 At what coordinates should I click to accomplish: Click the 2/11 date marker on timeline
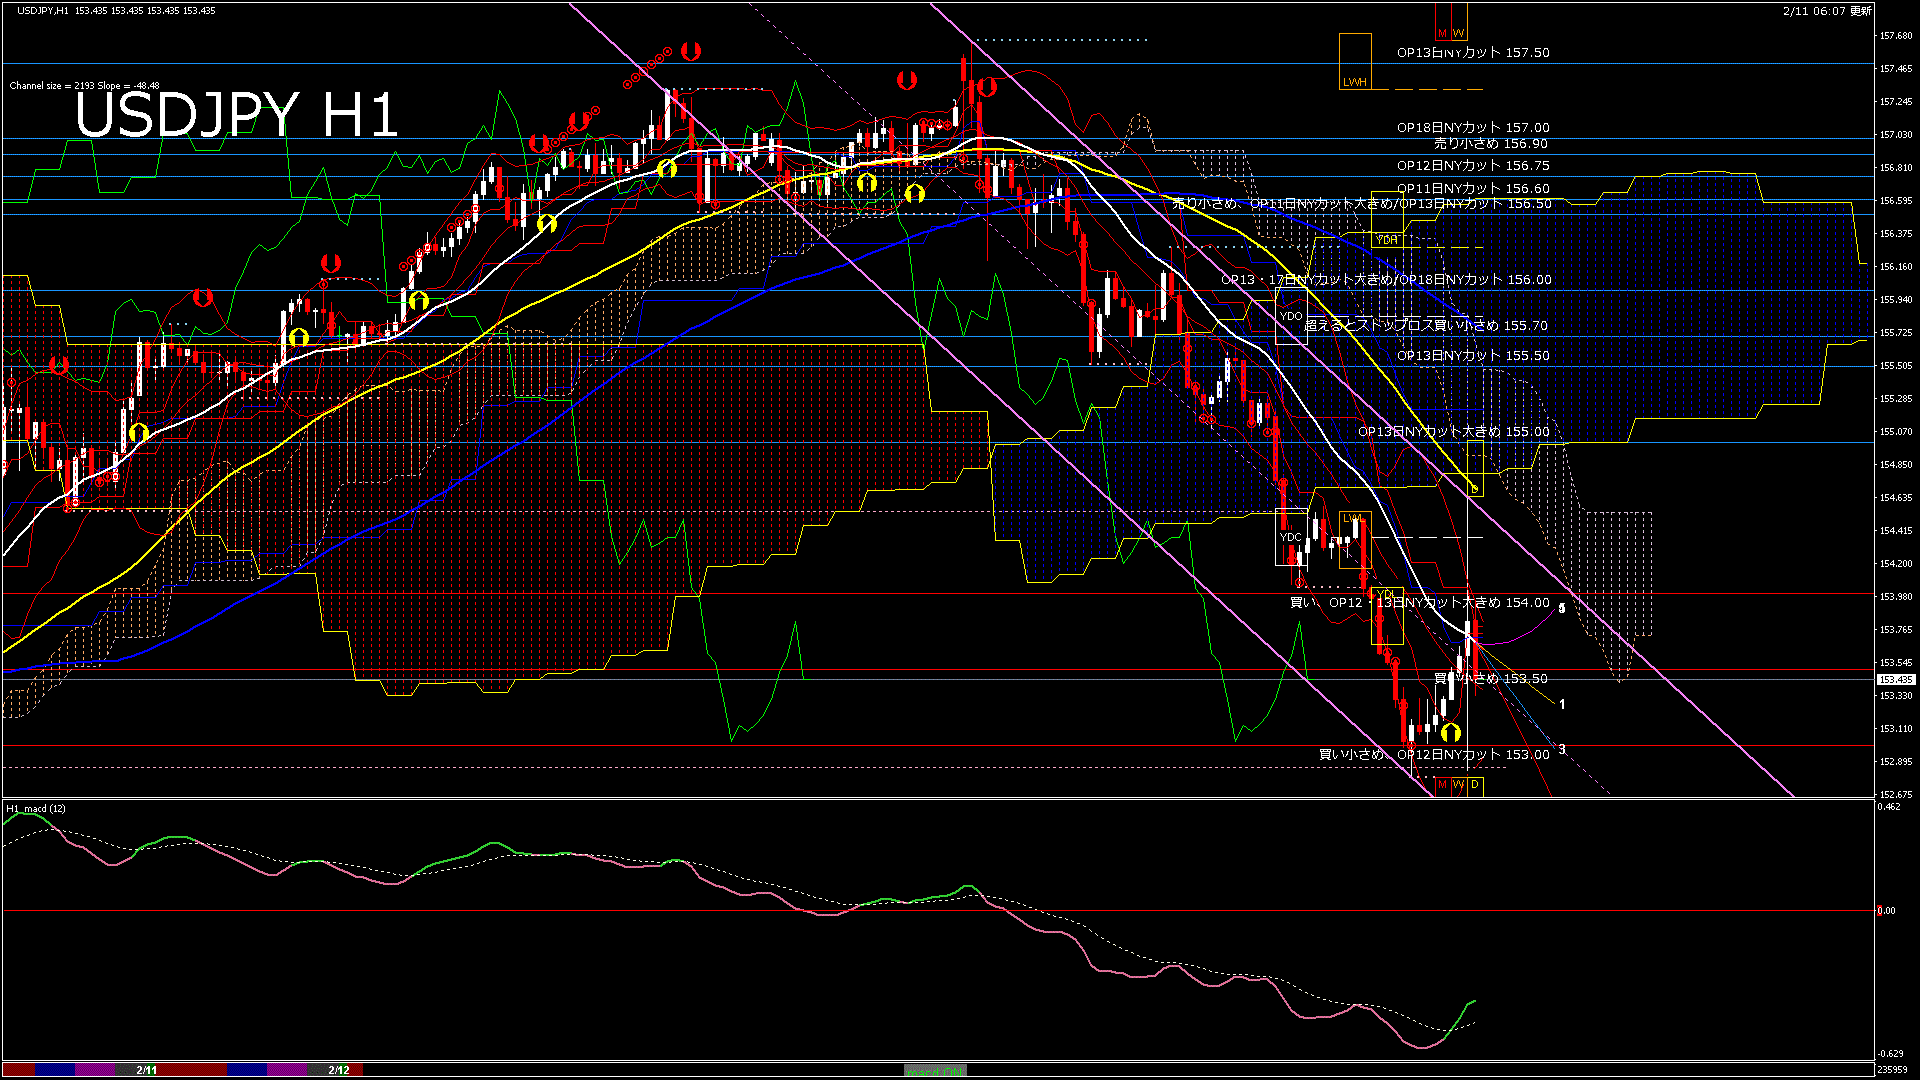[x=147, y=1070]
